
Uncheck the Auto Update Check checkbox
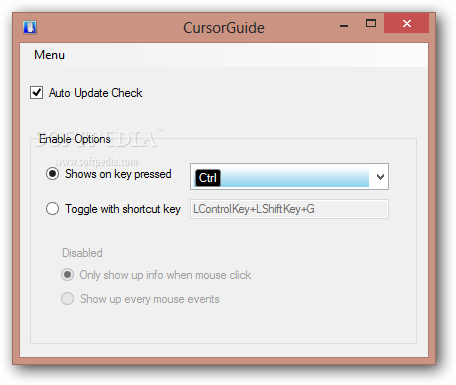pos(36,93)
